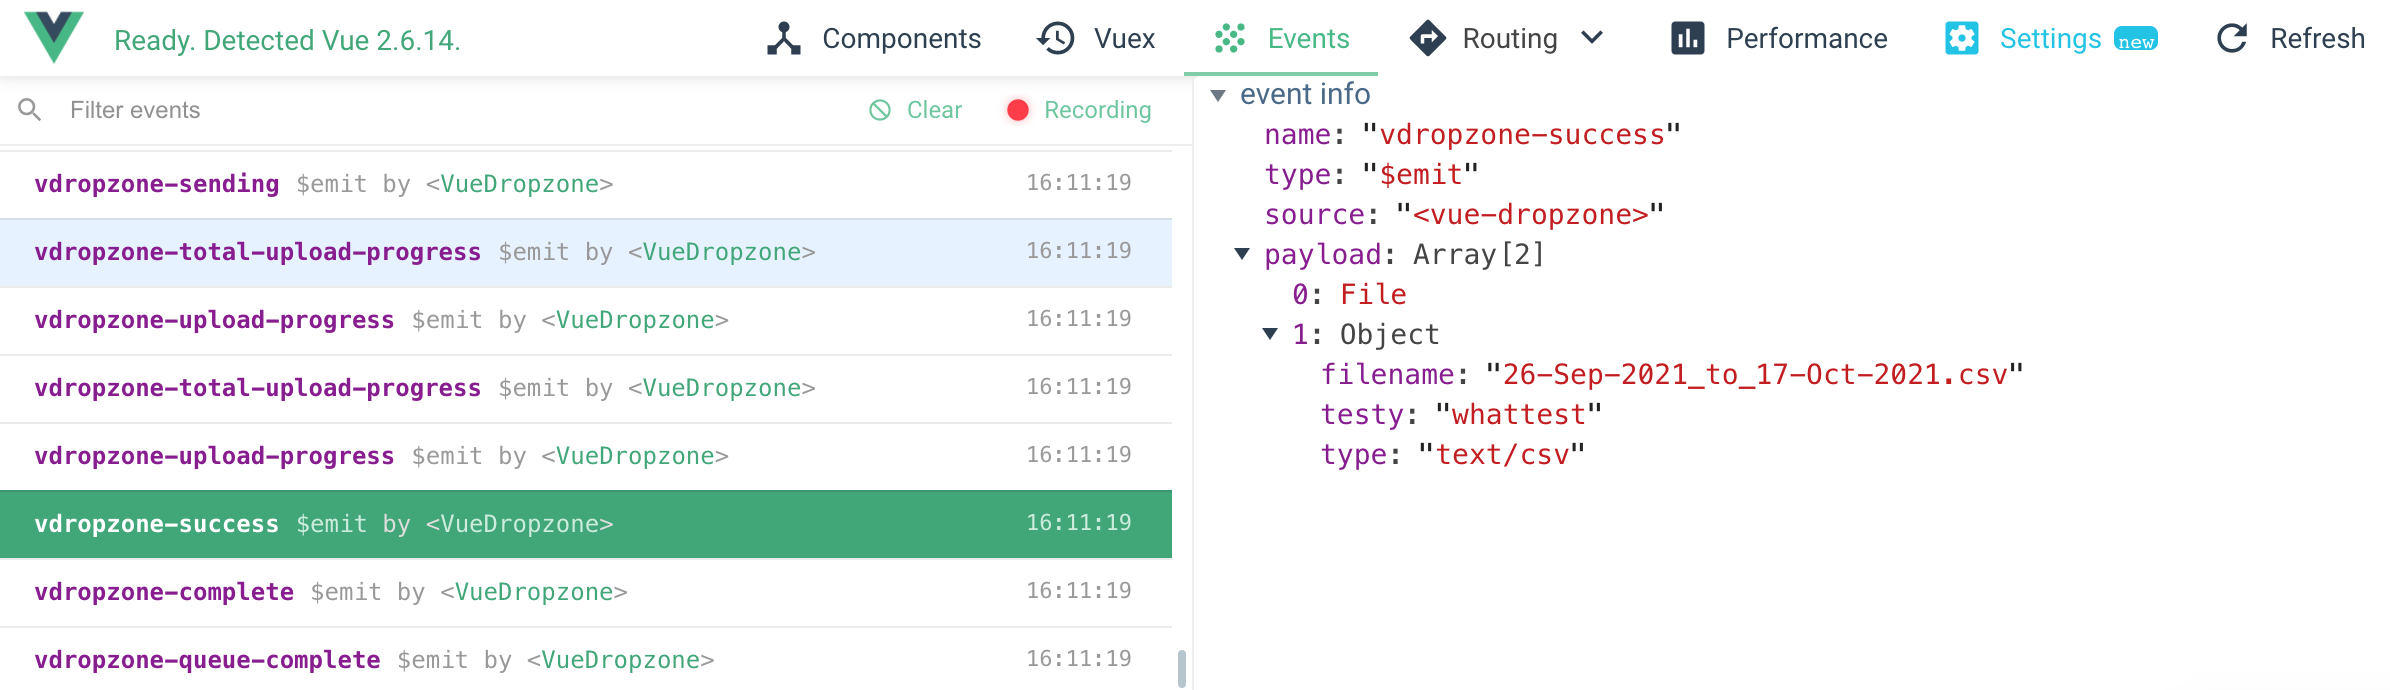Image resolution: width=2390 pixels, height=690 pixels.
Task: Click the Events dots icon
Action: point(1229,39)
